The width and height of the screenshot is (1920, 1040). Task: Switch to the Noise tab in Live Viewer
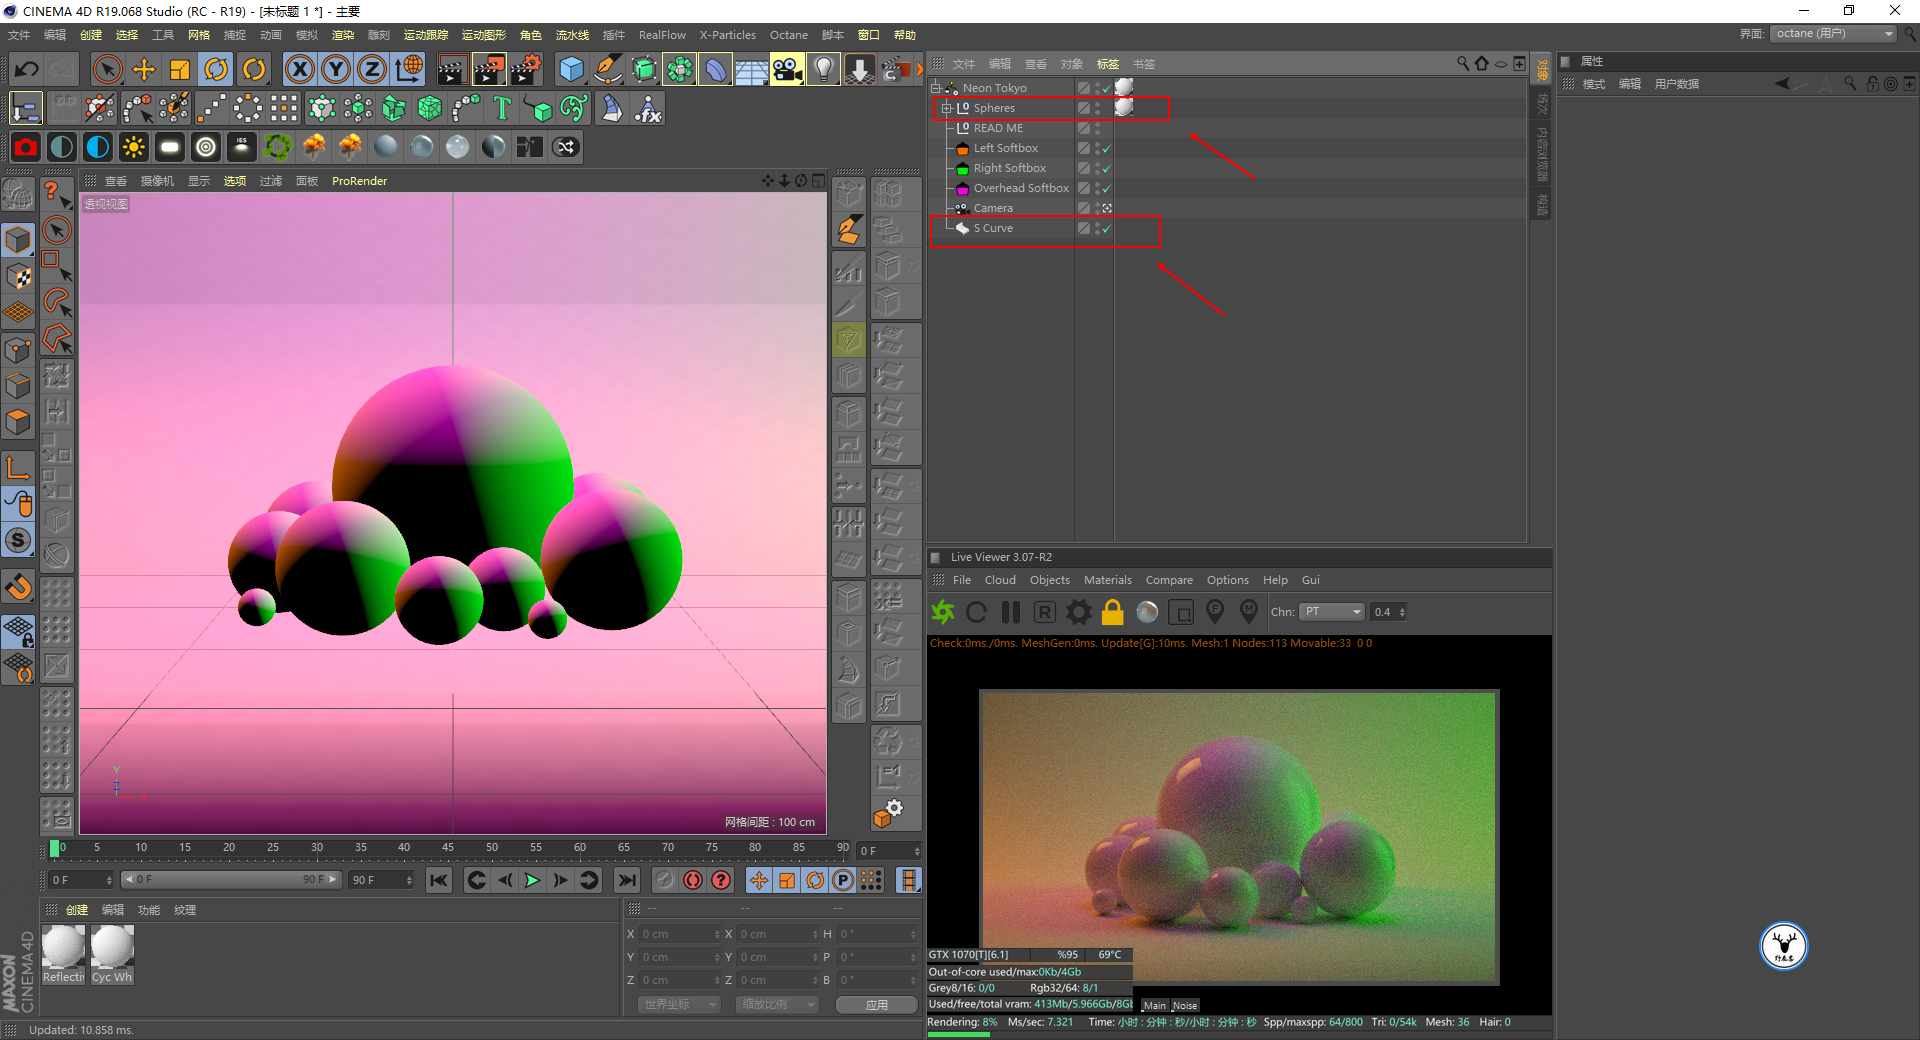(x=1184, y=1005)
